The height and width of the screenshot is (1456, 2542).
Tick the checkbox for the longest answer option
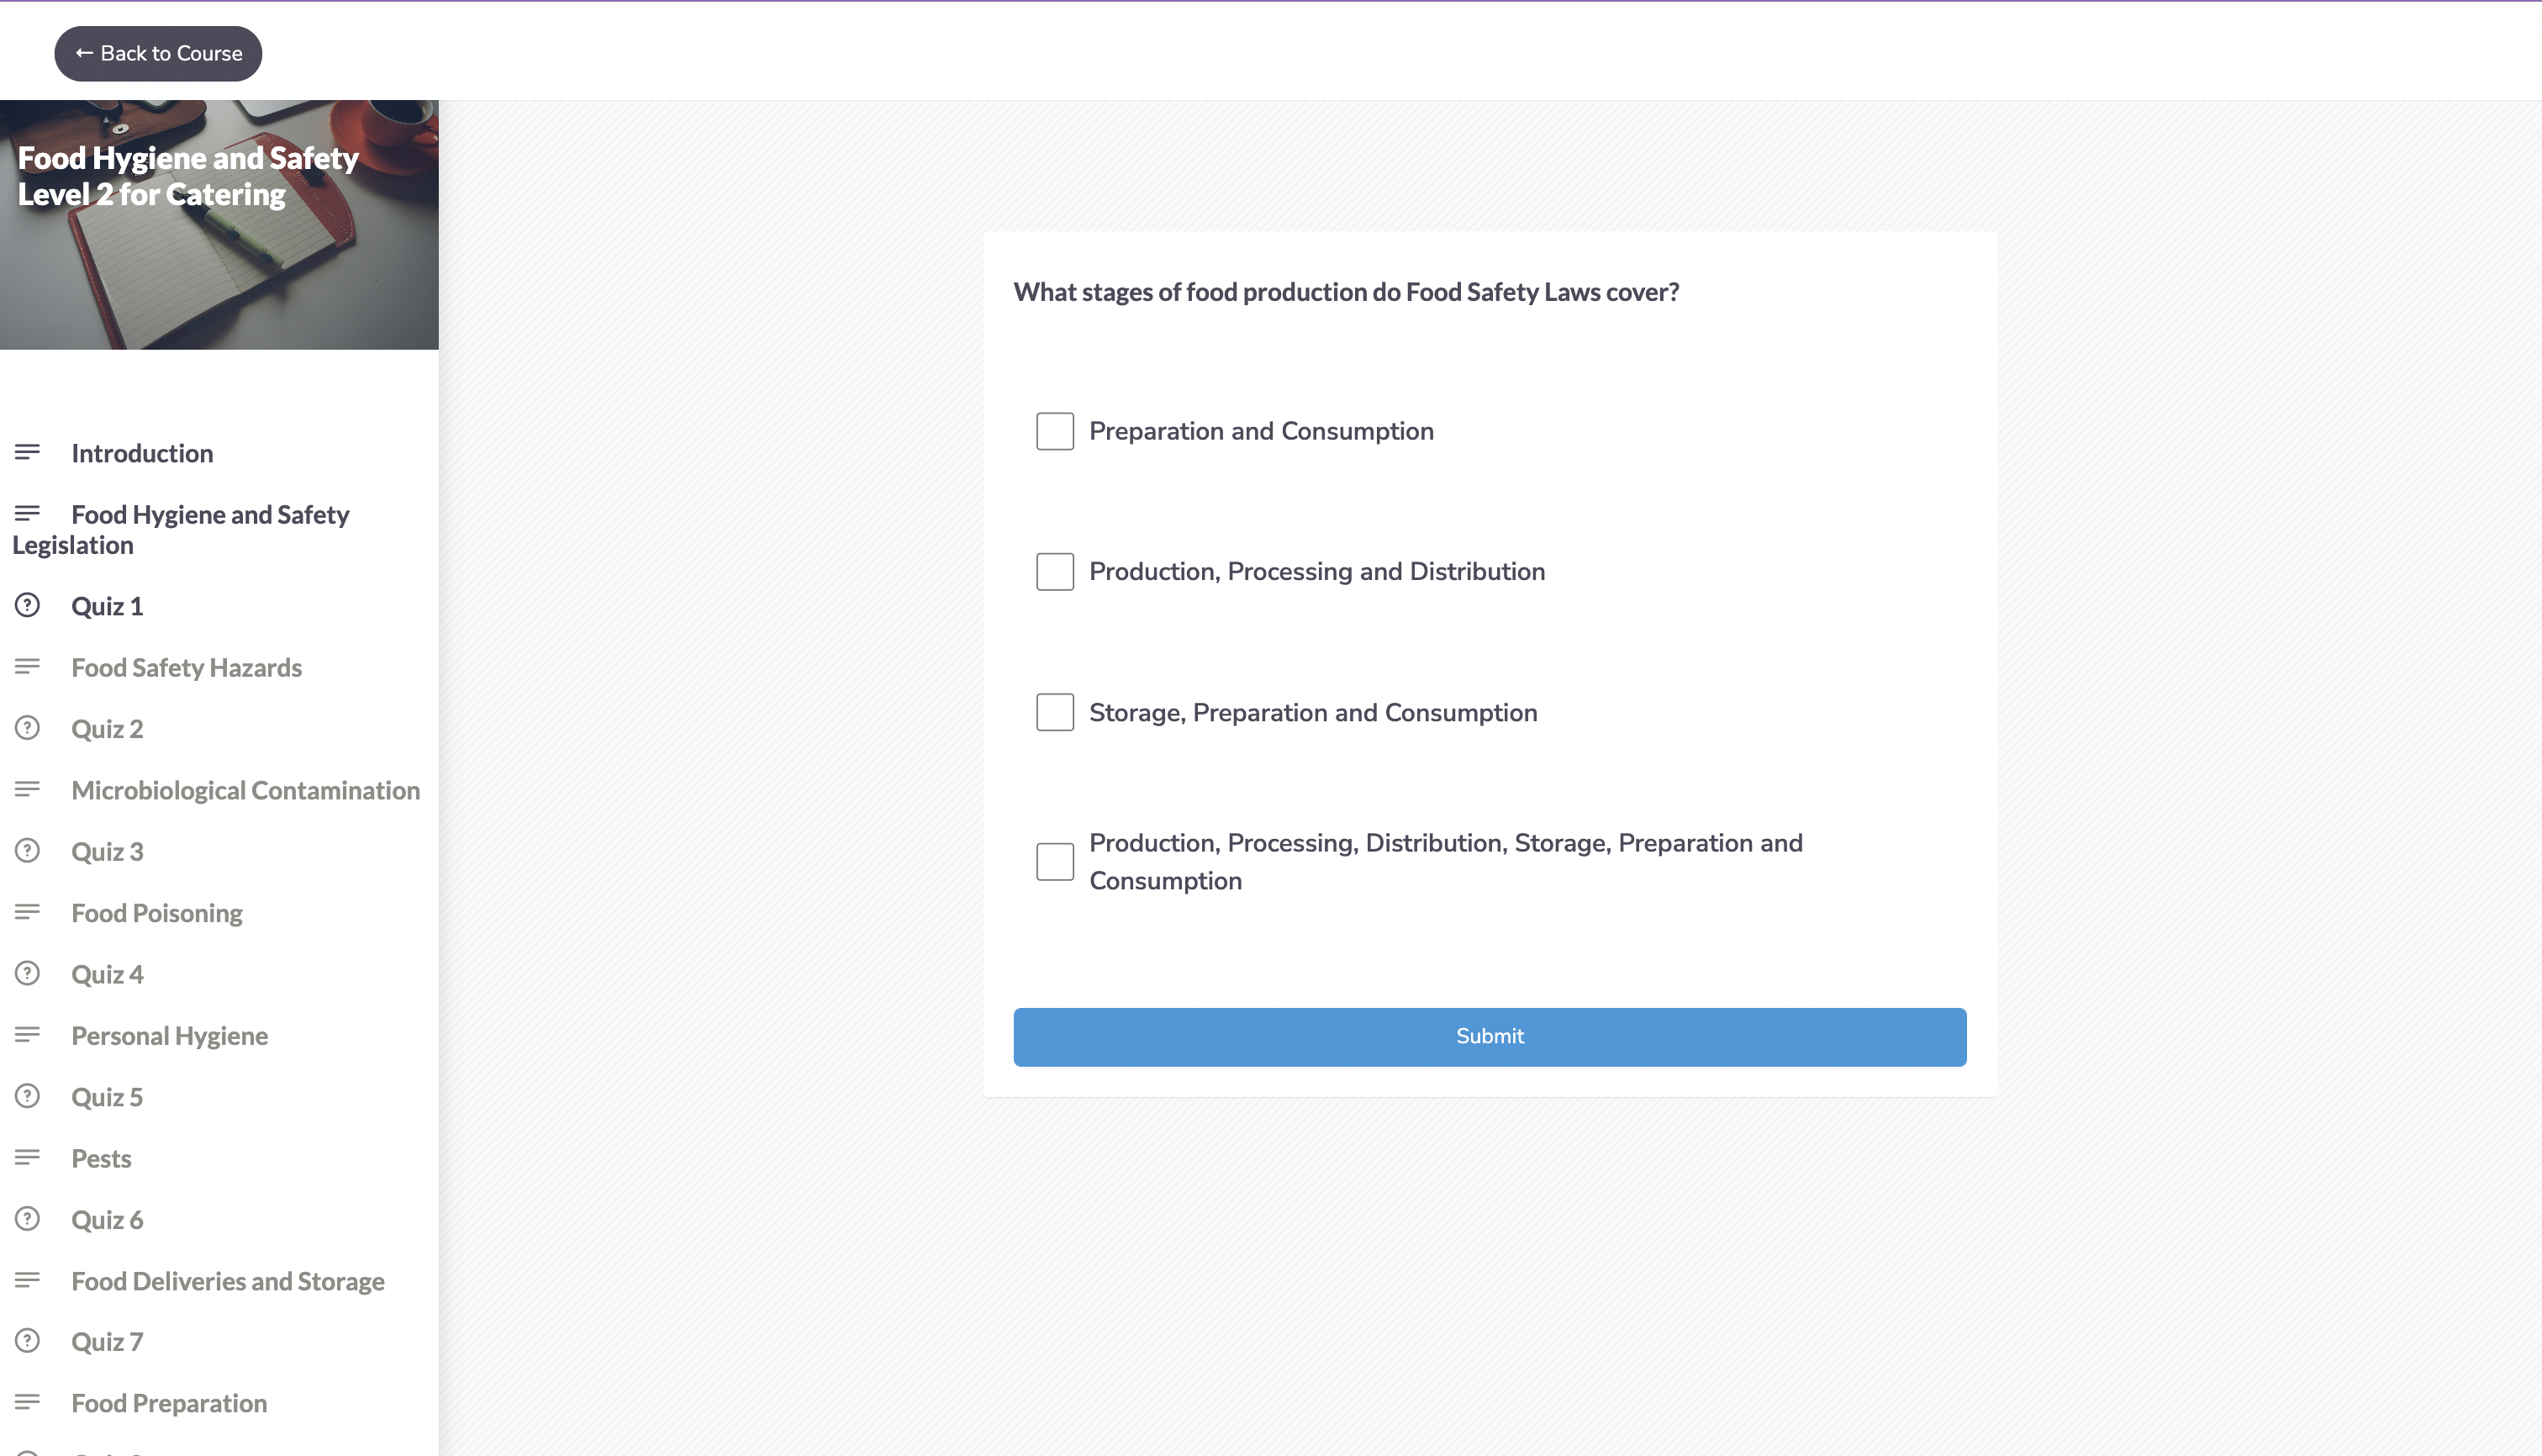[x=1055, y=861]
